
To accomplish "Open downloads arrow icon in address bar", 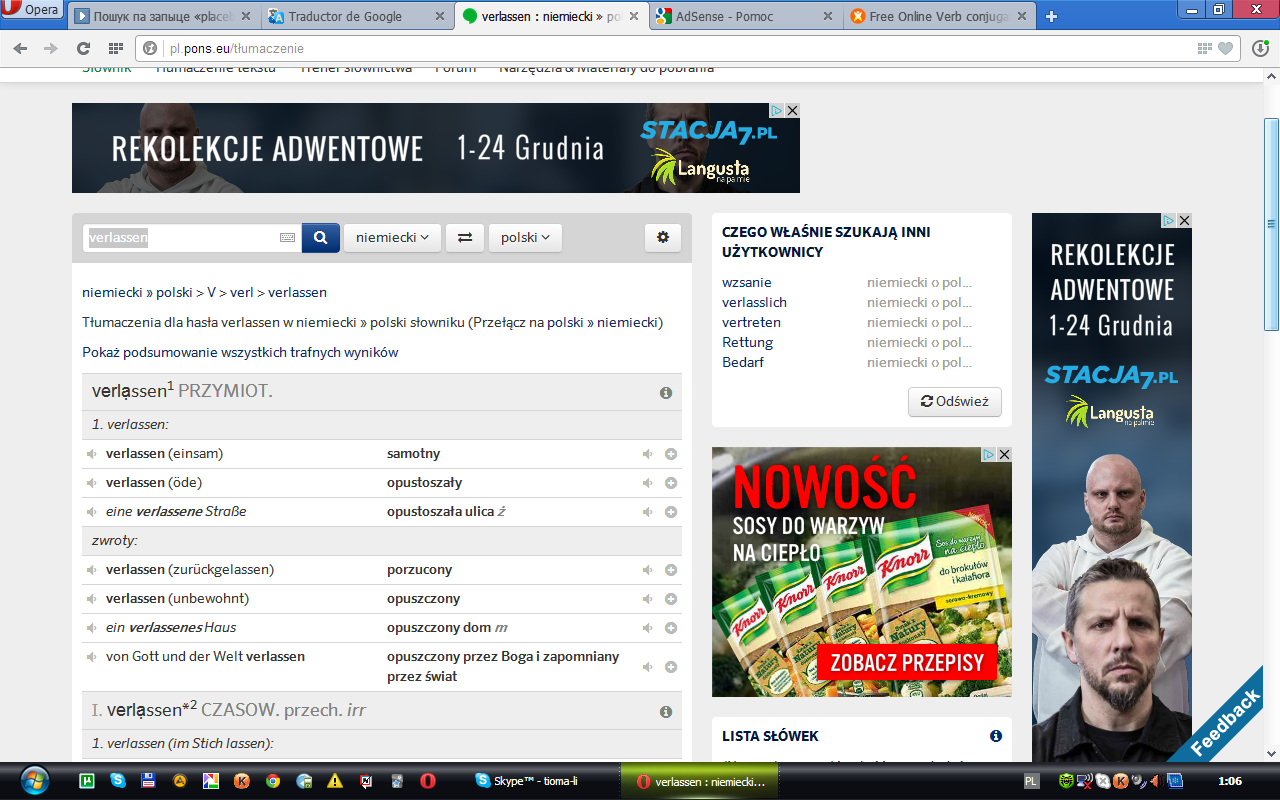I will click(x=1258, y=48).
